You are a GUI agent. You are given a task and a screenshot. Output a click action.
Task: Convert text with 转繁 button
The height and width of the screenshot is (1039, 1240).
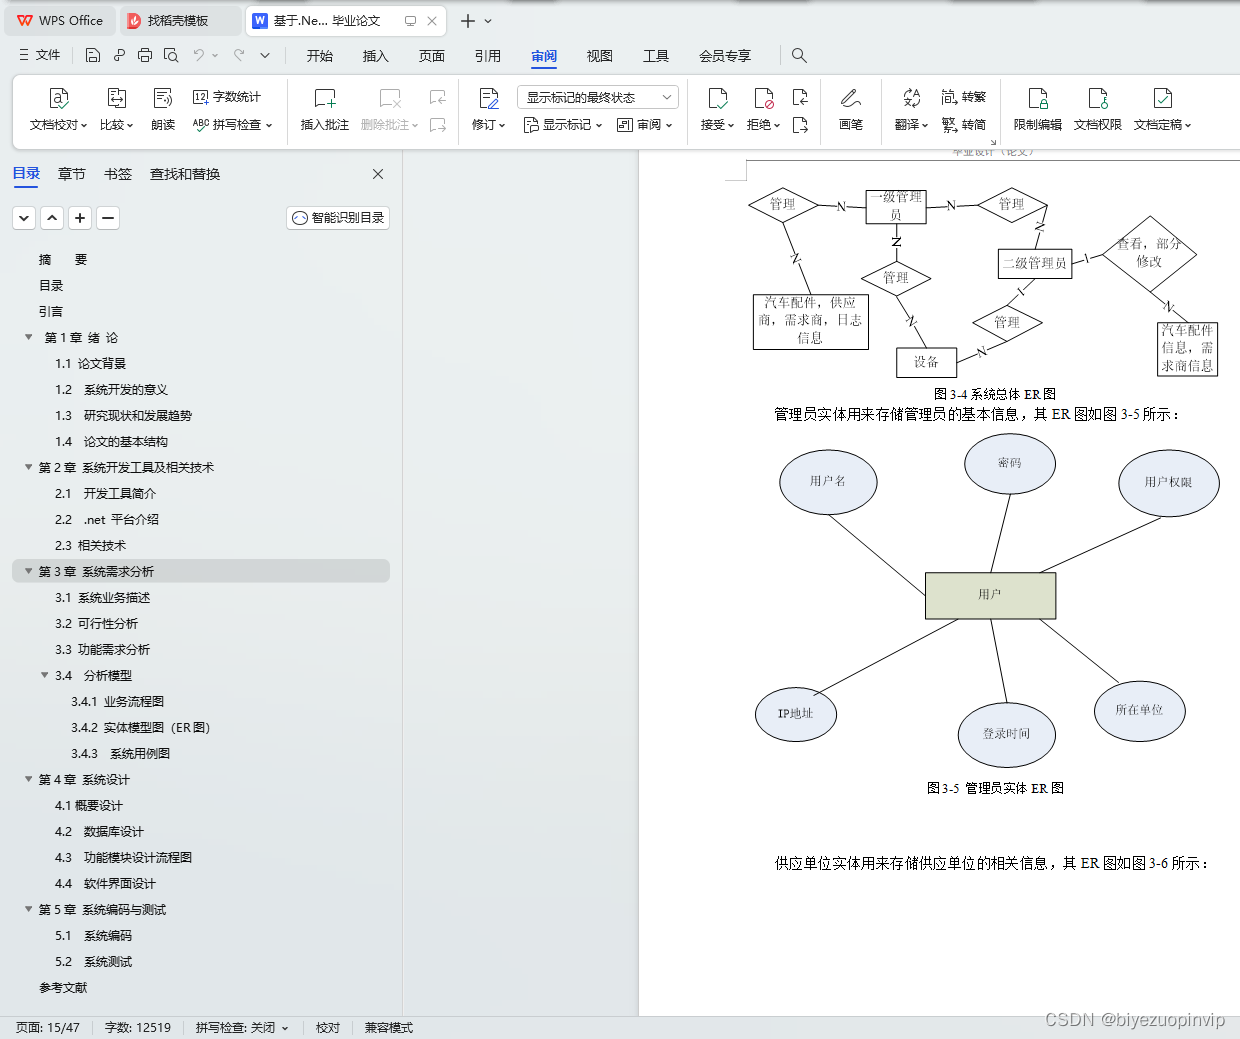[964, 97]
